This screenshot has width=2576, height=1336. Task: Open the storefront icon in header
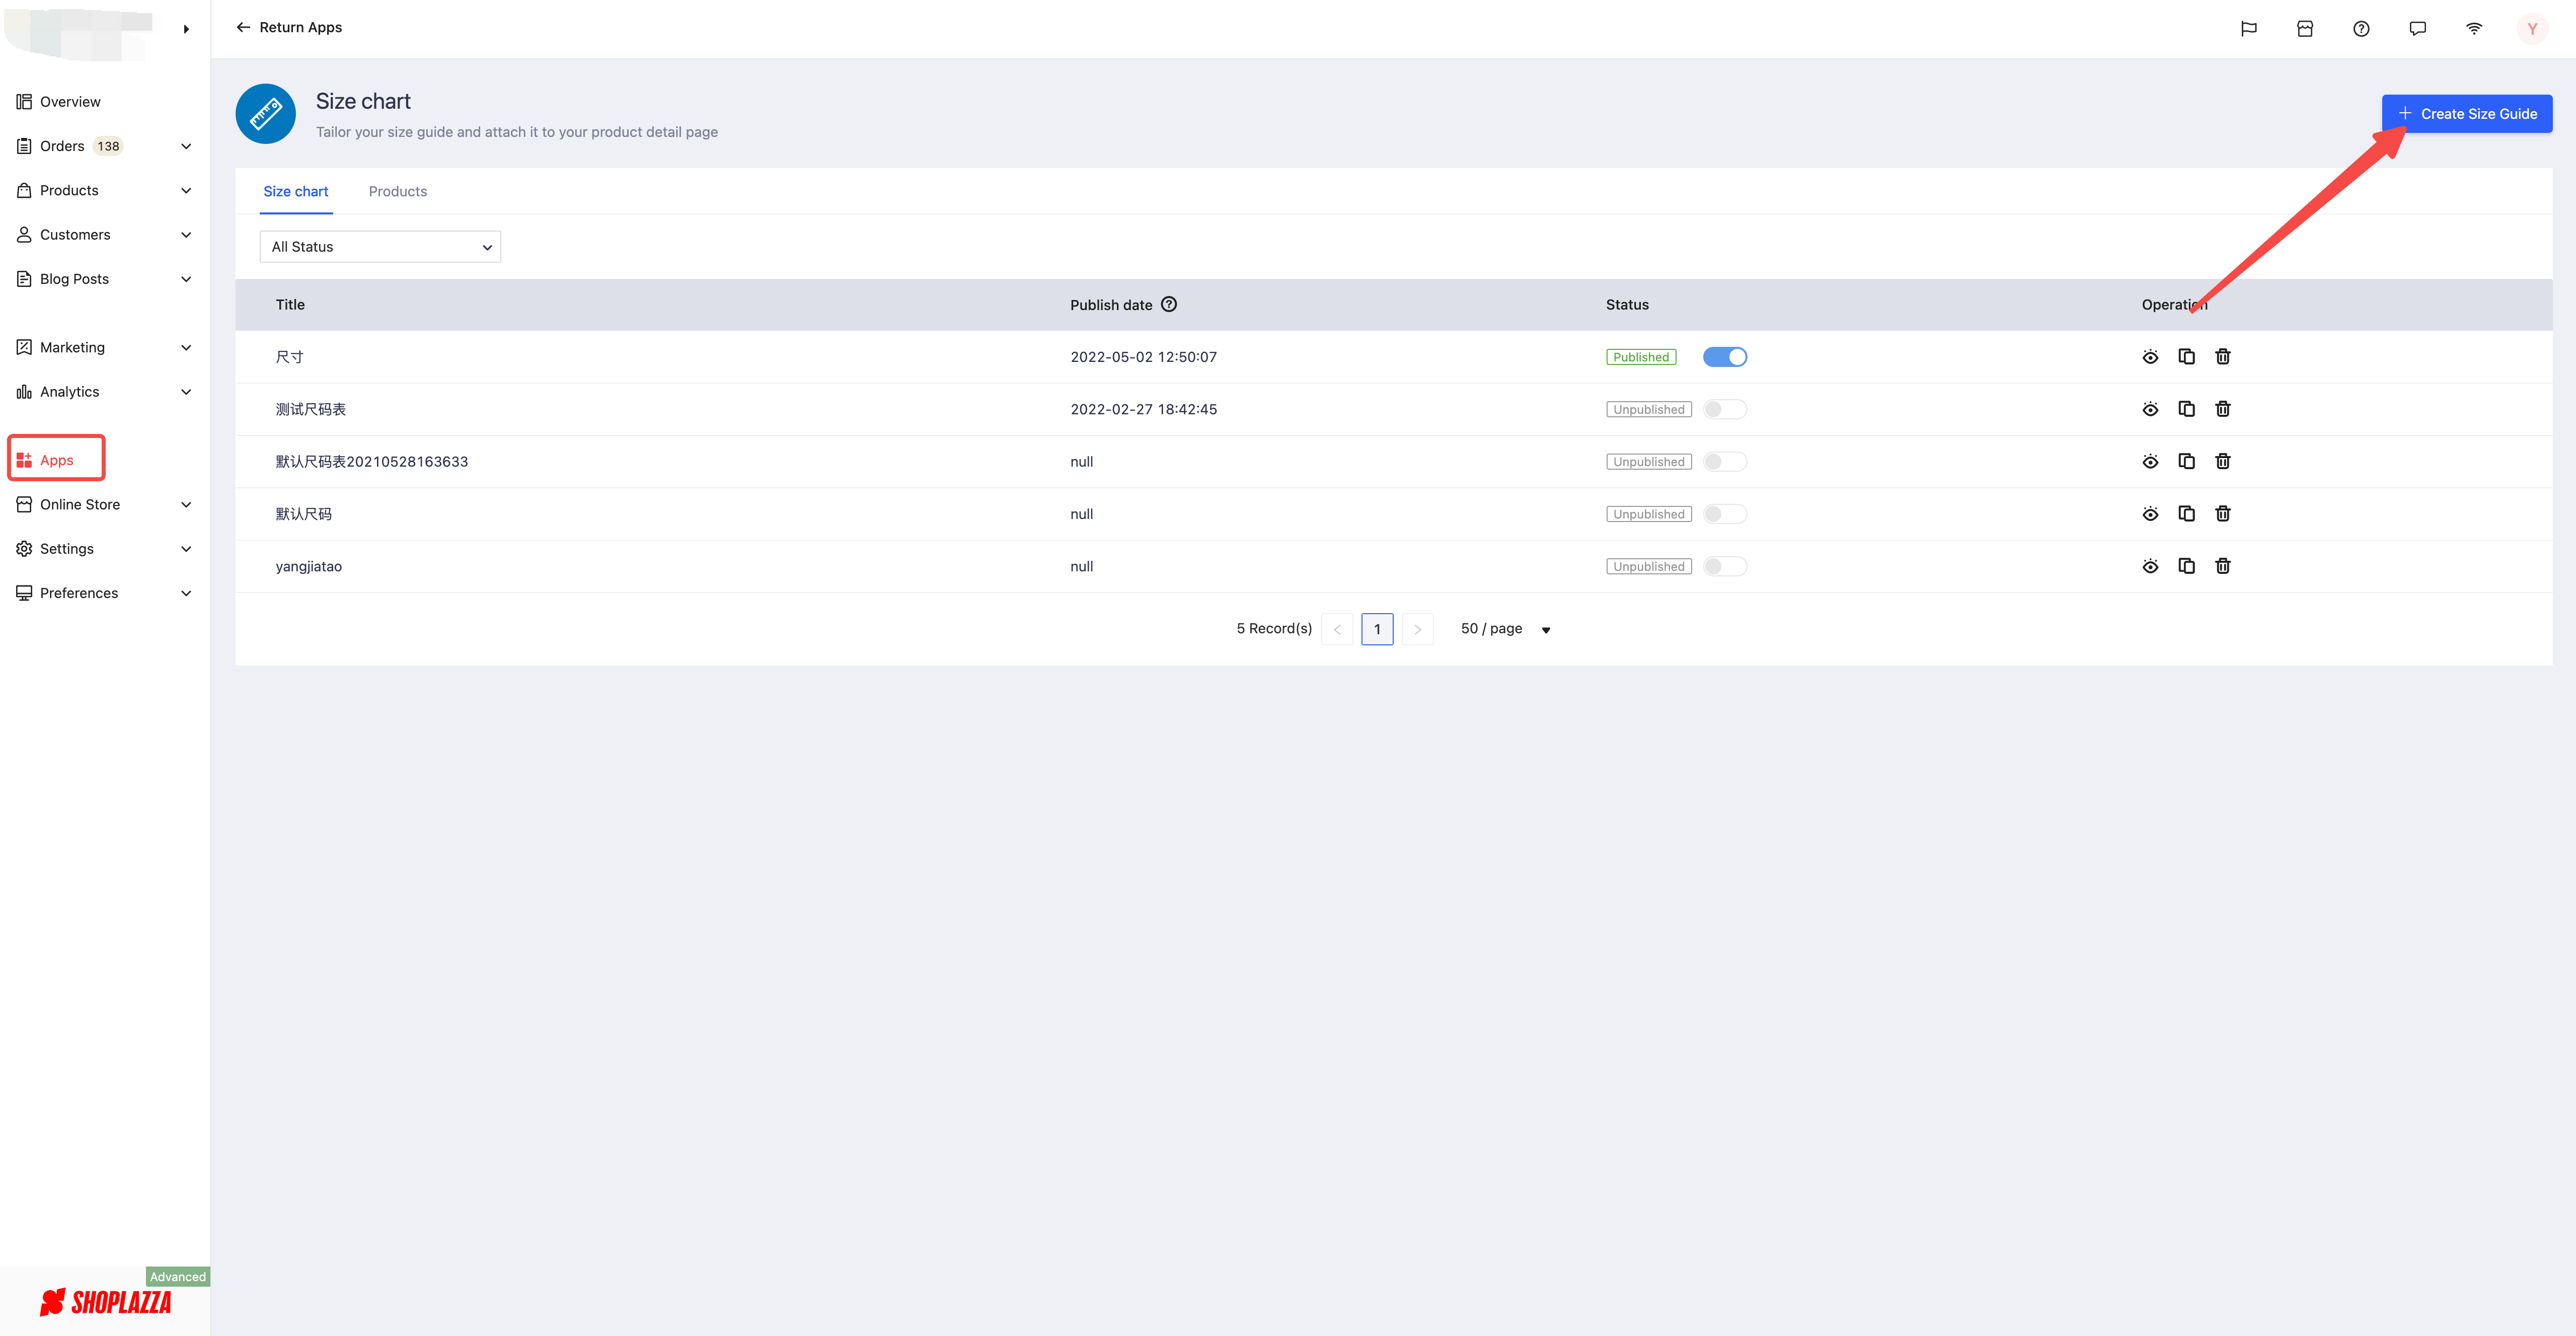(2304, 29)
